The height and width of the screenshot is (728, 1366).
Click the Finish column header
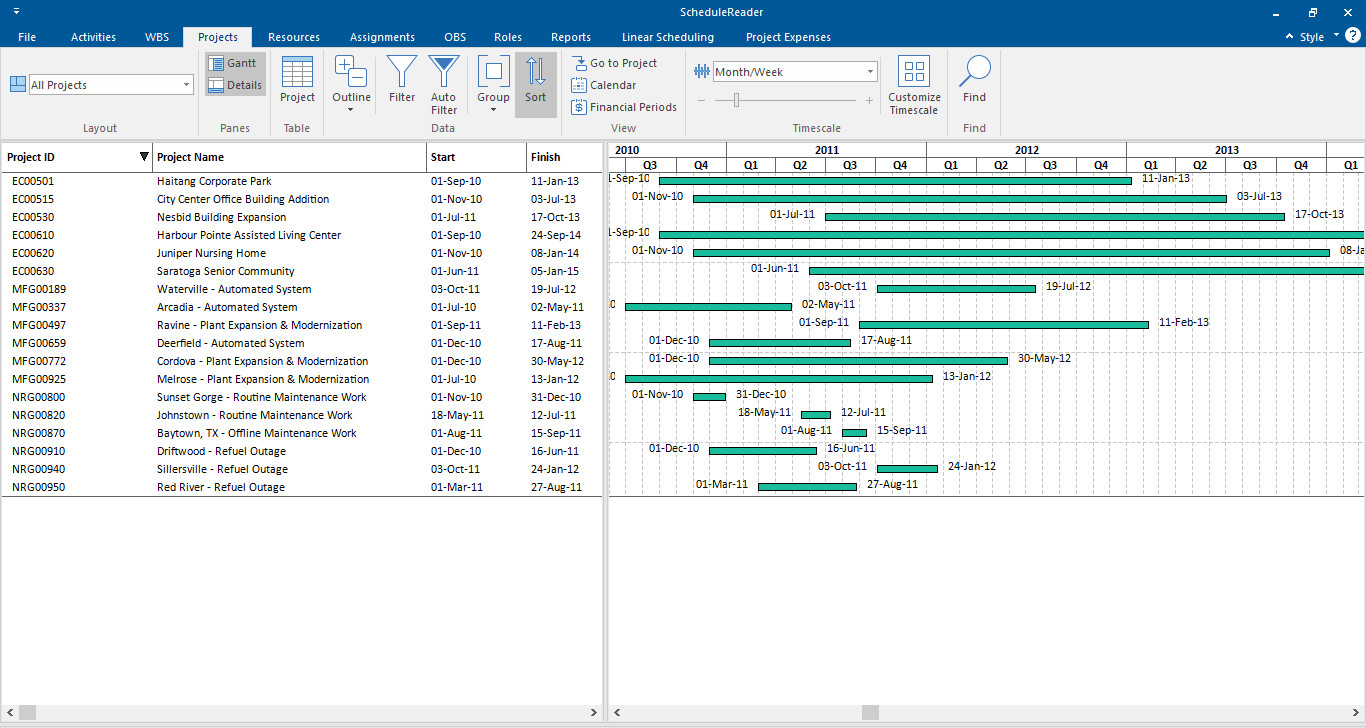coord(565,157)
